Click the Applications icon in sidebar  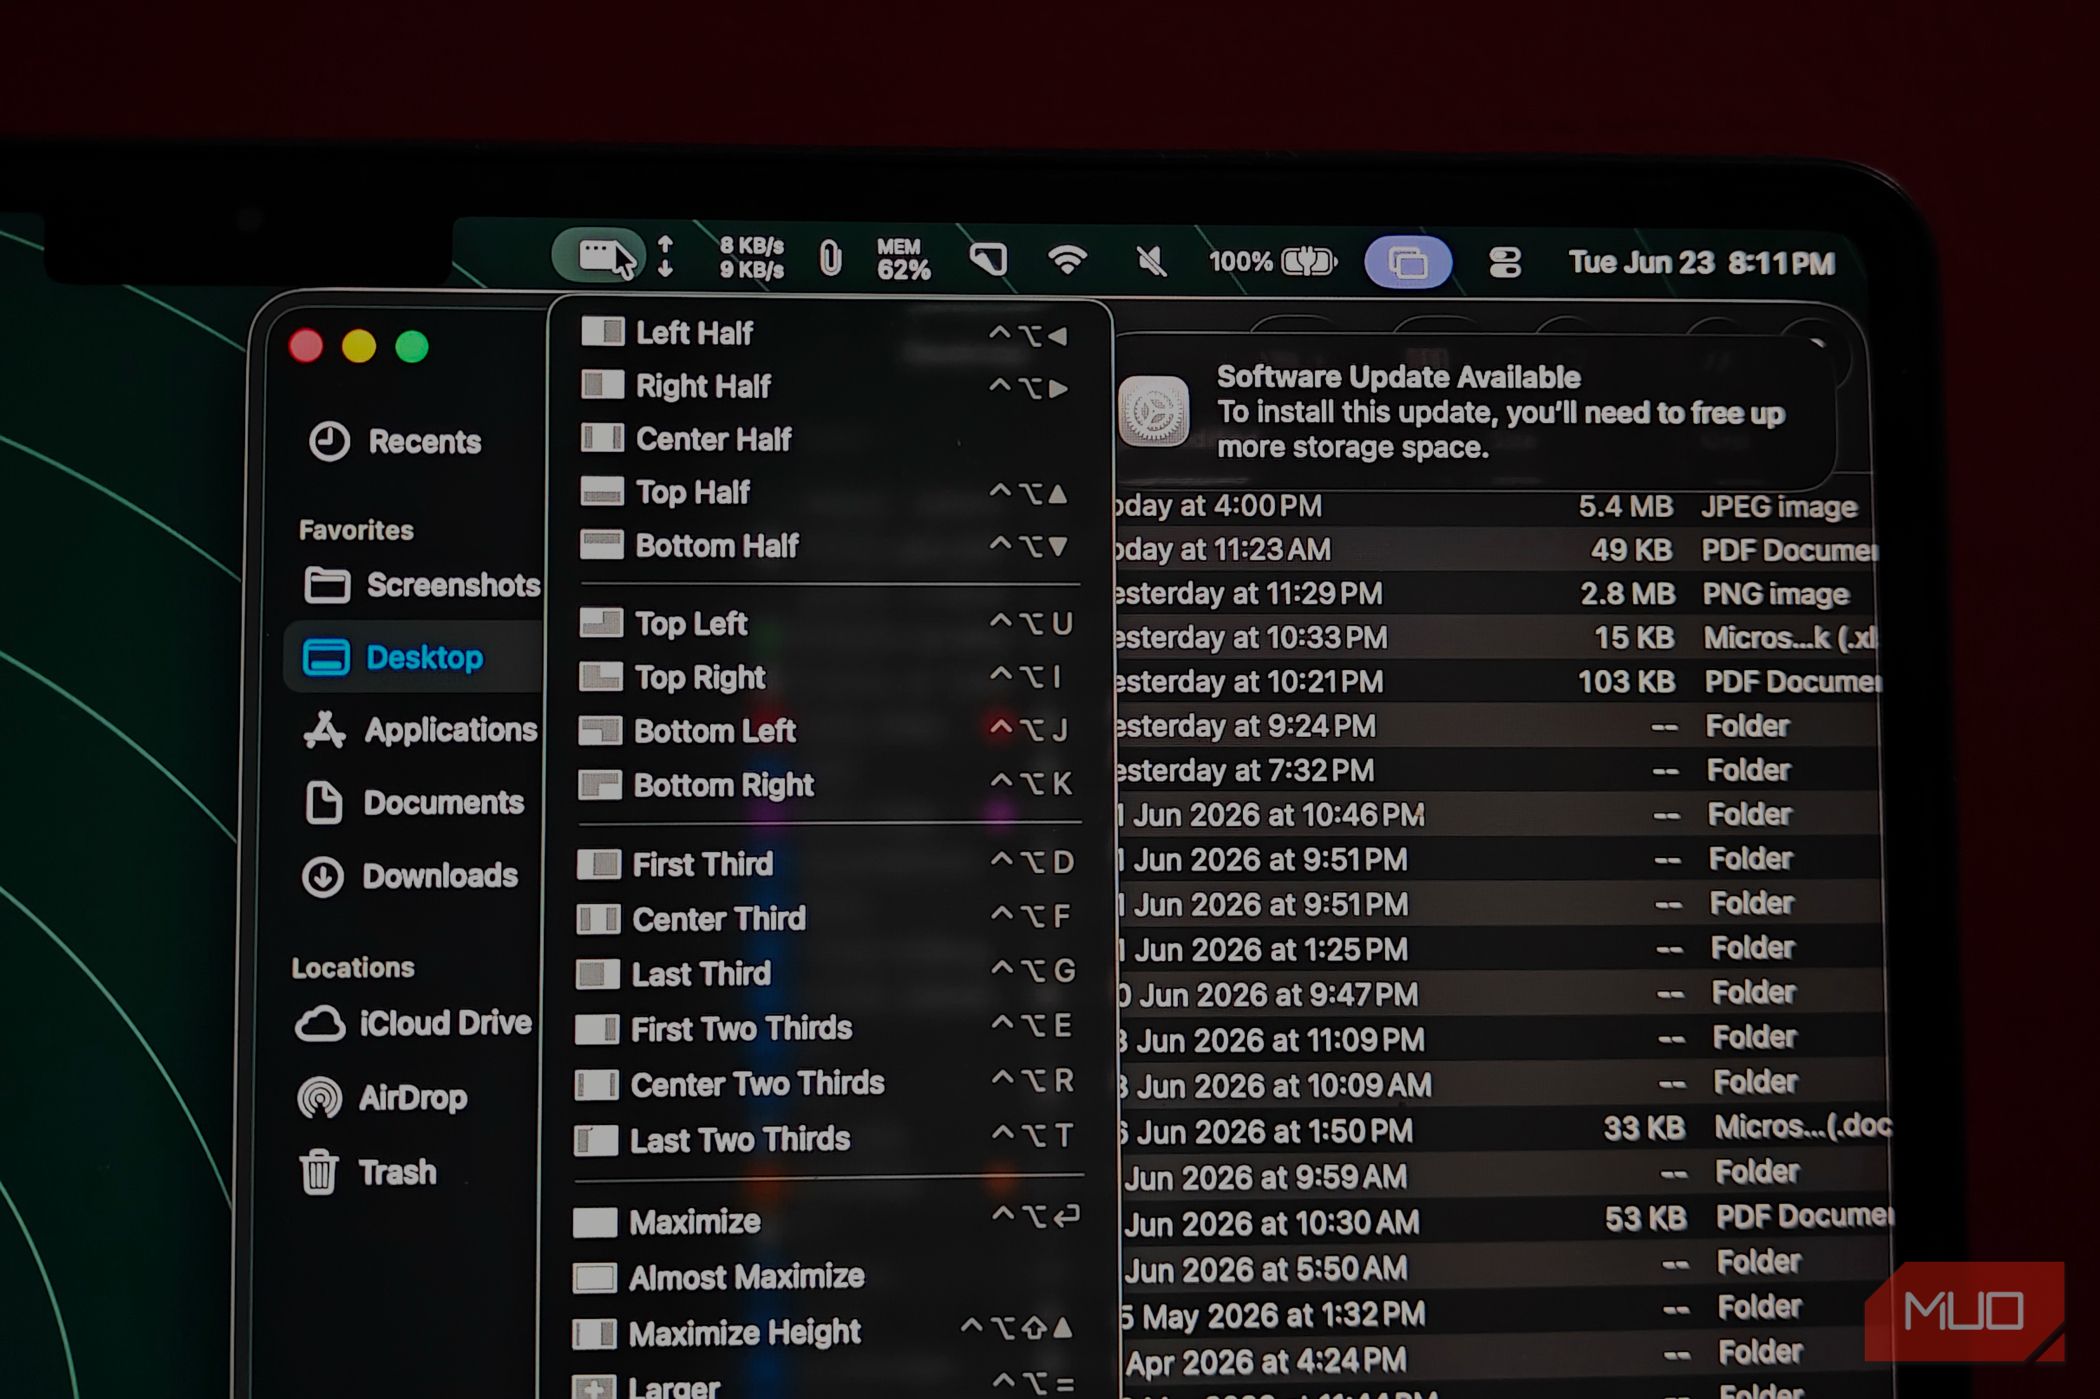click(x=324, y=730)
